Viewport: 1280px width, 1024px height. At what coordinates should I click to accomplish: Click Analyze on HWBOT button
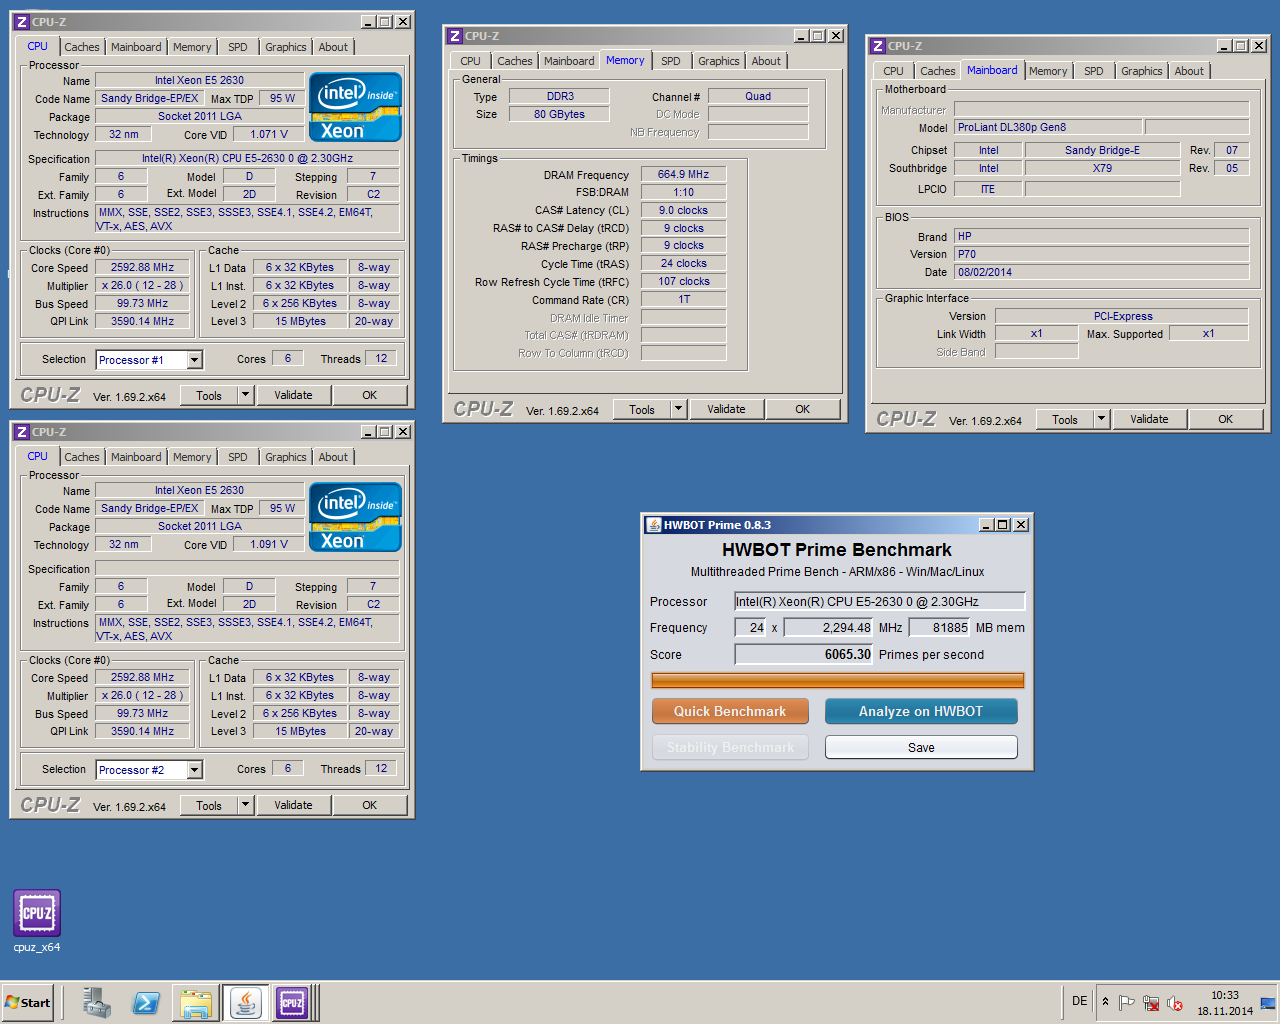tap(921, 711)
